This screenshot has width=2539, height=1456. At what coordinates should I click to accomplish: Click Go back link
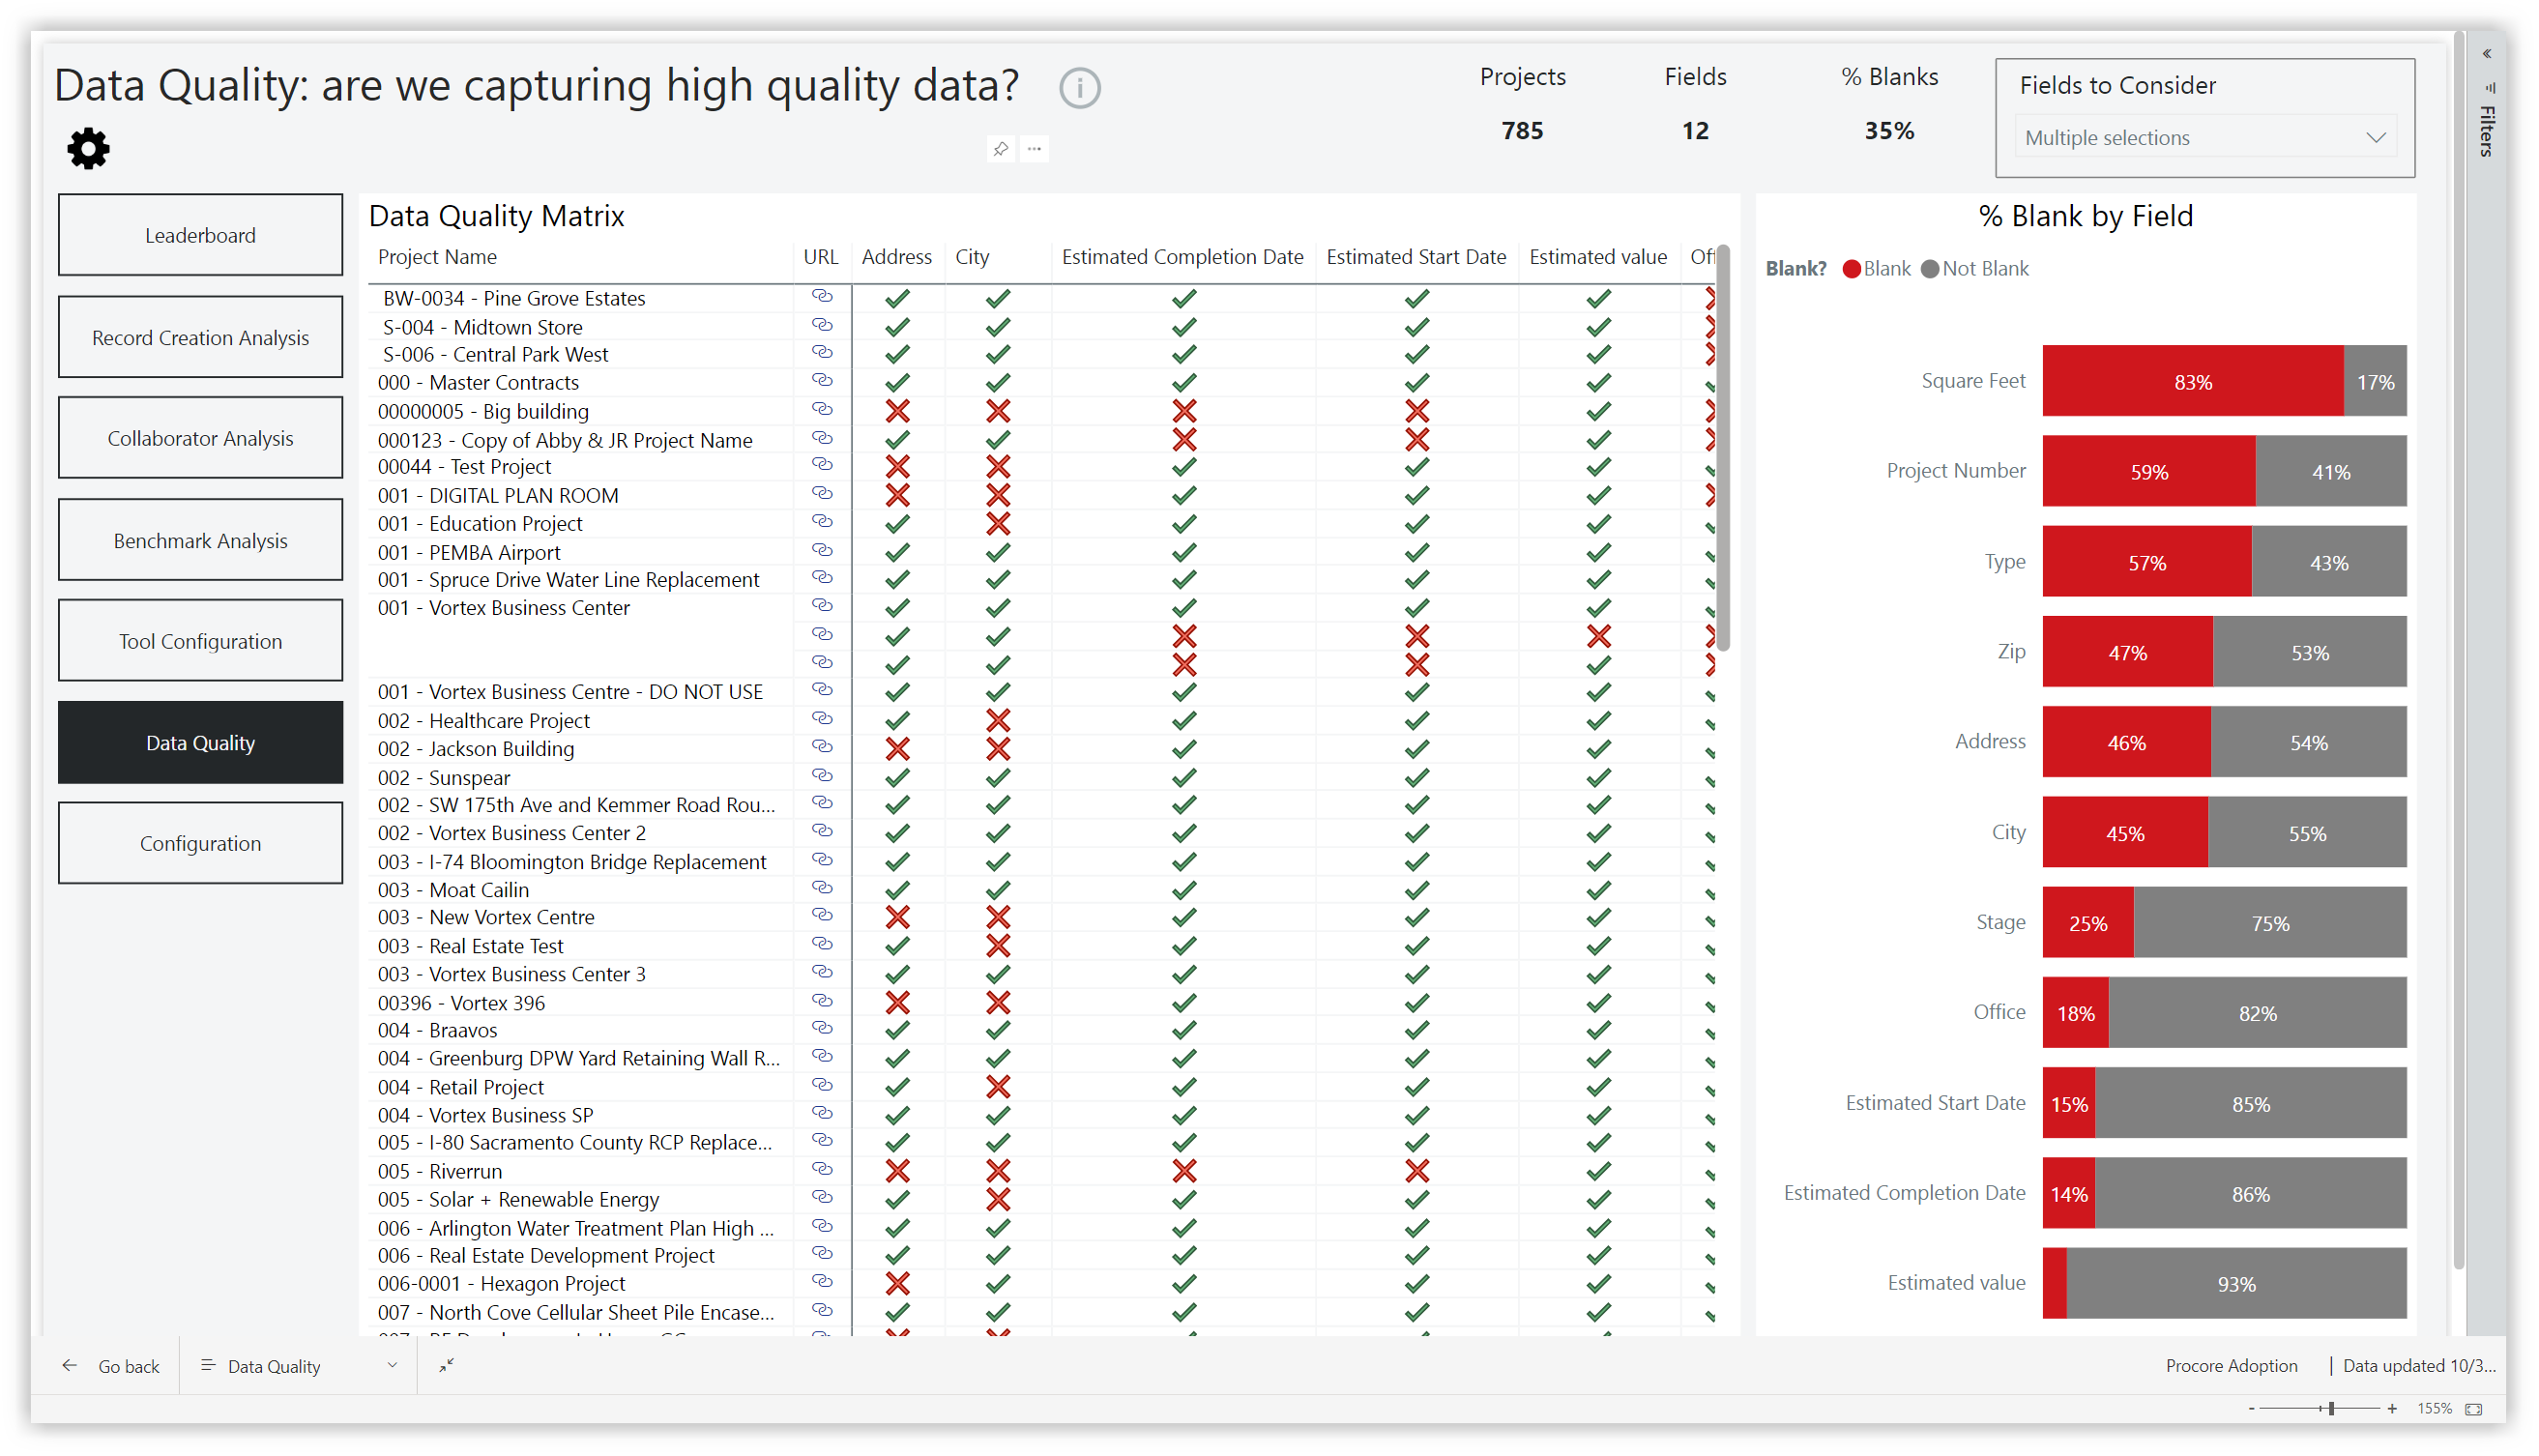(x=128, y=1366)
